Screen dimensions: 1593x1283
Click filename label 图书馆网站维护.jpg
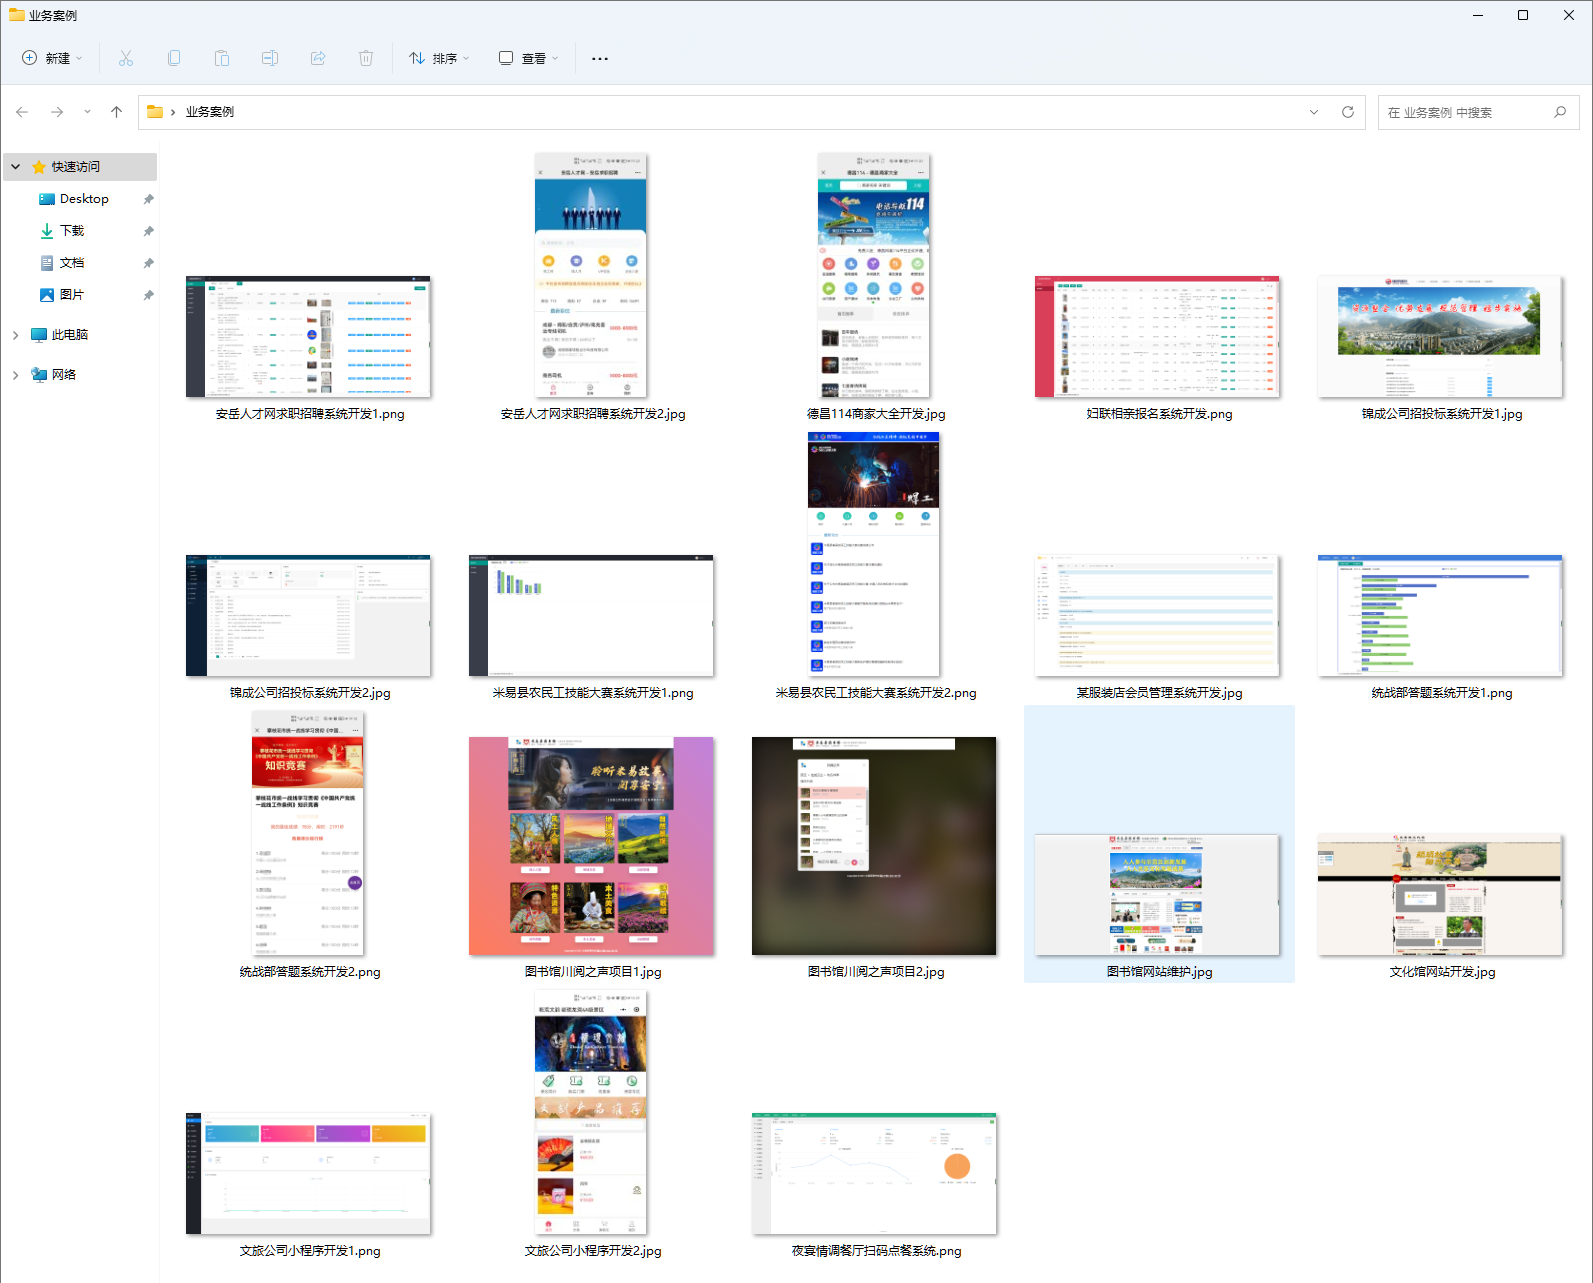tap(1159, 972)
